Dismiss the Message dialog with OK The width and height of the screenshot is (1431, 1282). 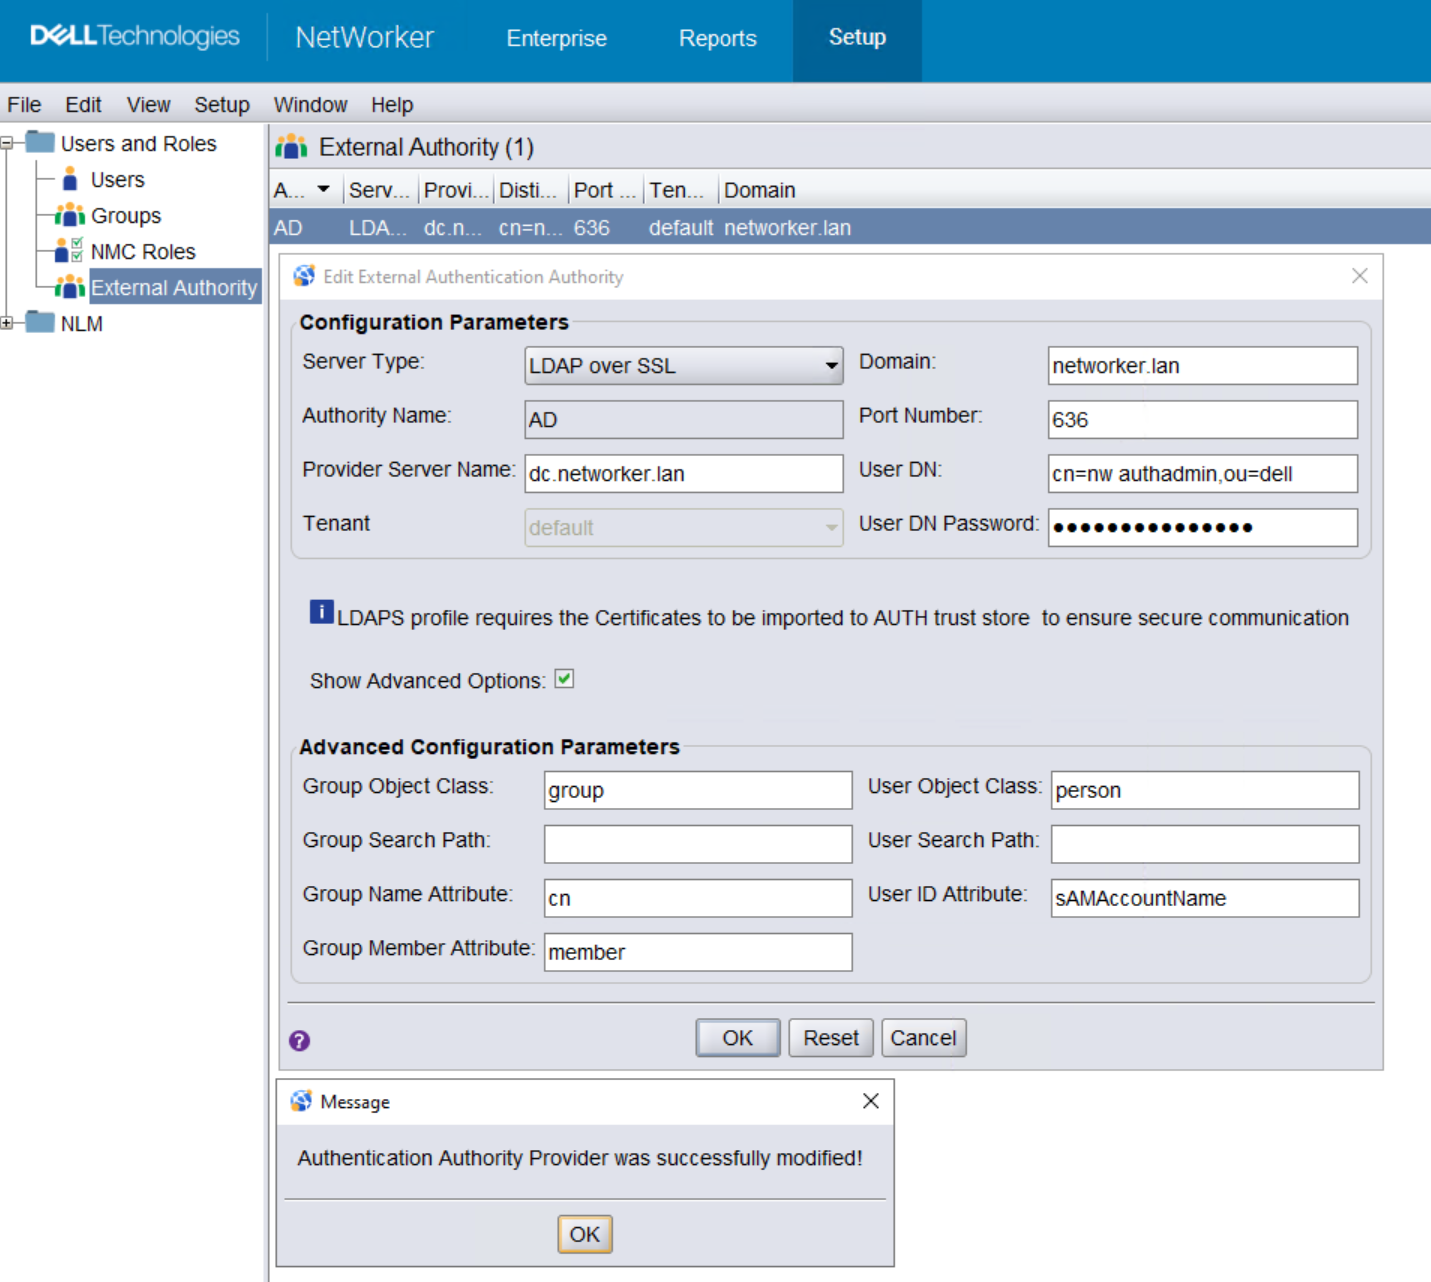tap(584, 1234)
